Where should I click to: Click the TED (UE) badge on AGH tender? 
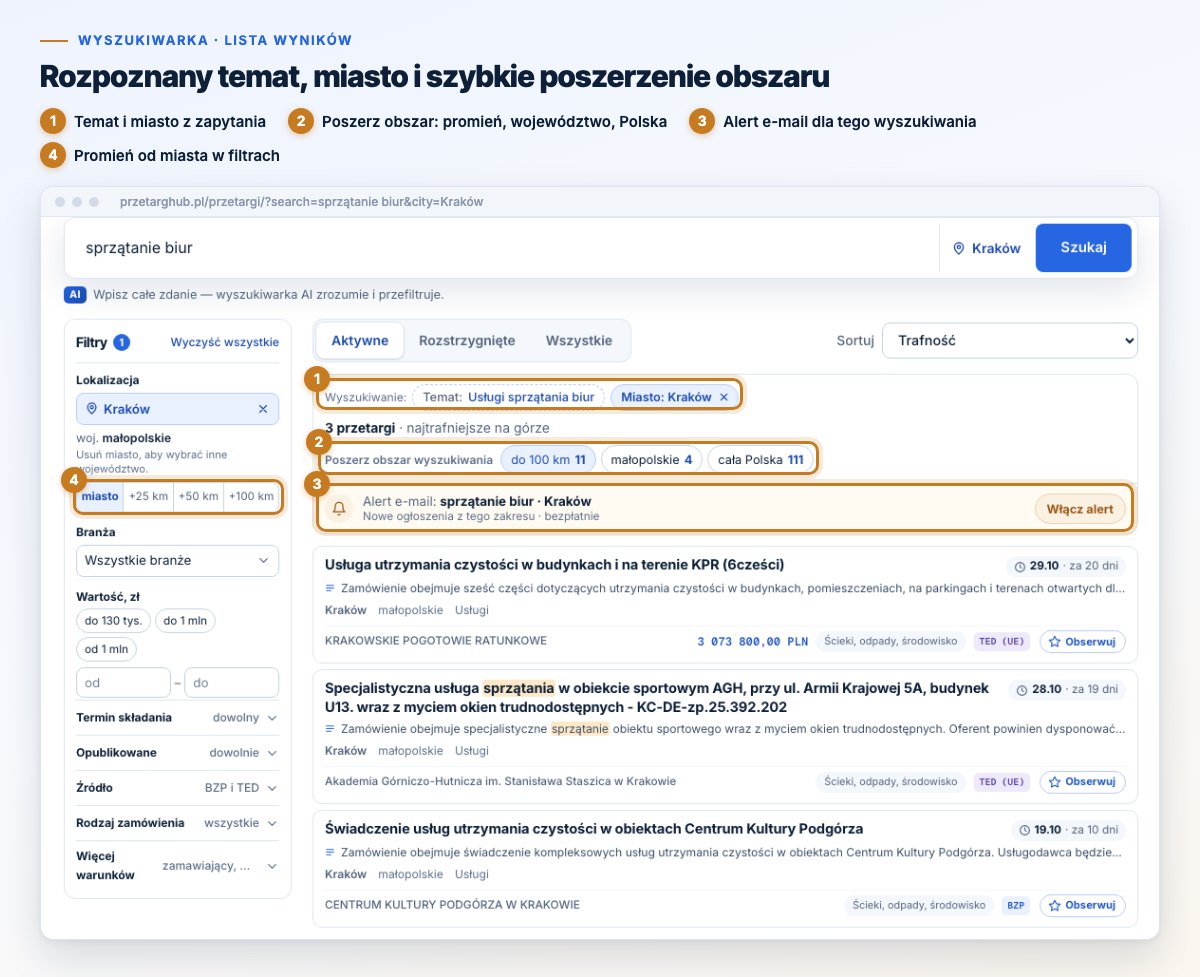(1001, 781)
